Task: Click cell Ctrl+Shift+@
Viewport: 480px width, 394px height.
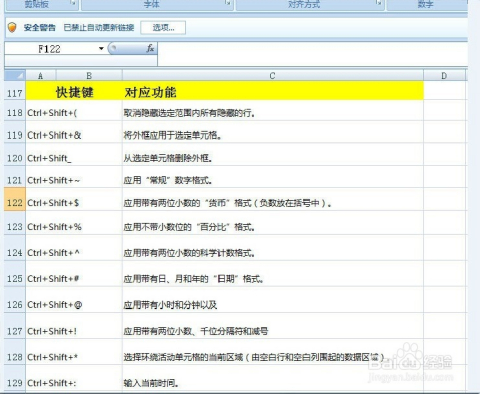Action: click(x=74, y=300)
